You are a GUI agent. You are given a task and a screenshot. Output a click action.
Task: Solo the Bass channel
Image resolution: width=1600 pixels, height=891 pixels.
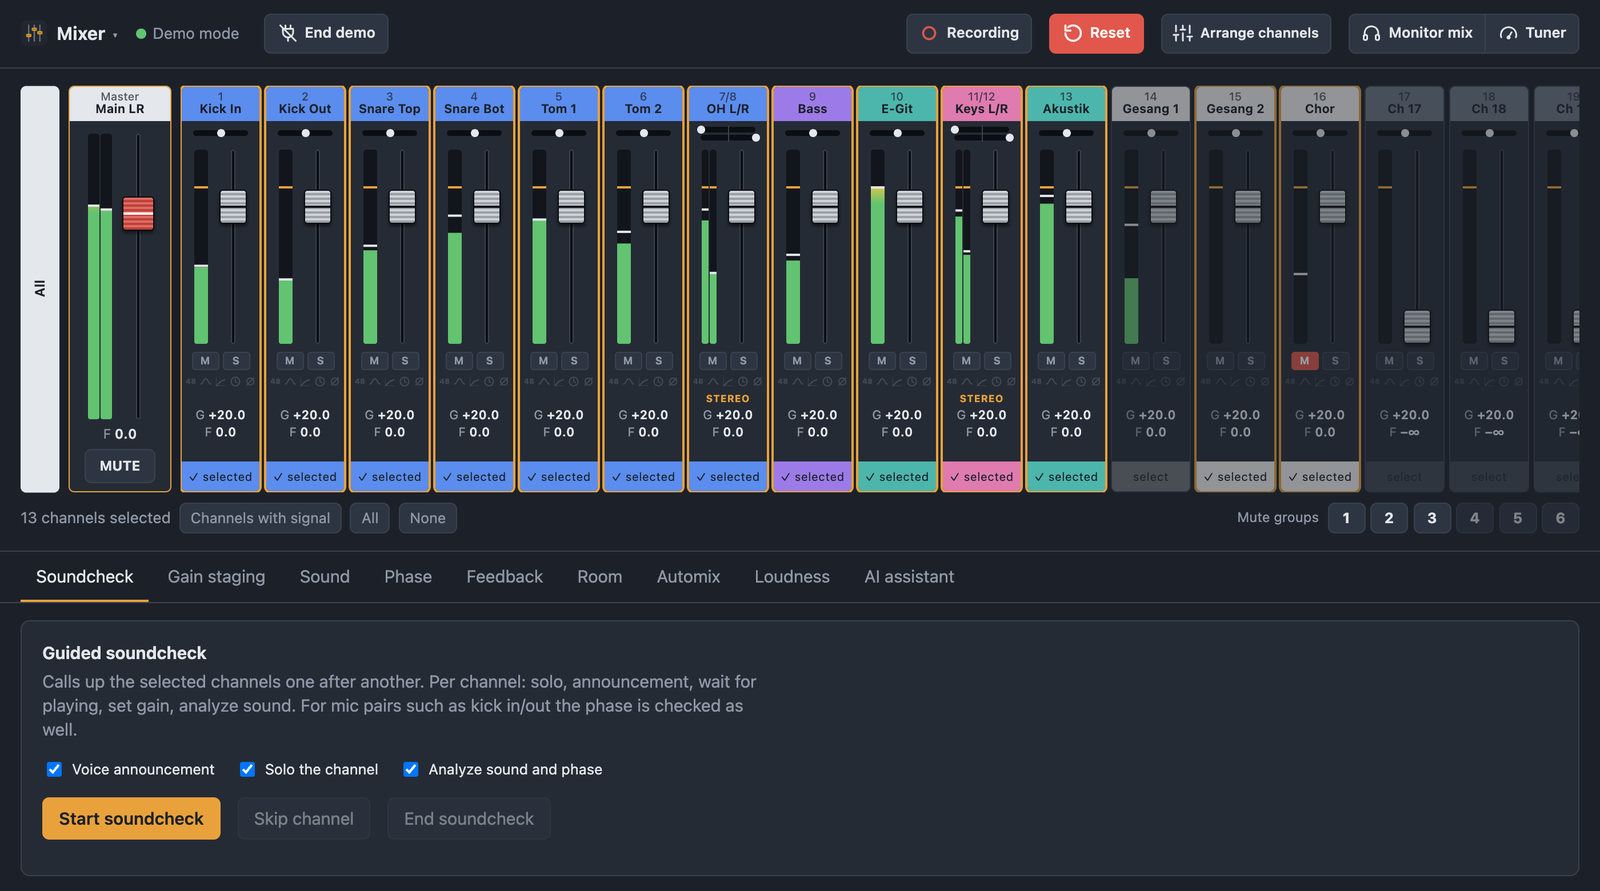coord(828,361)
